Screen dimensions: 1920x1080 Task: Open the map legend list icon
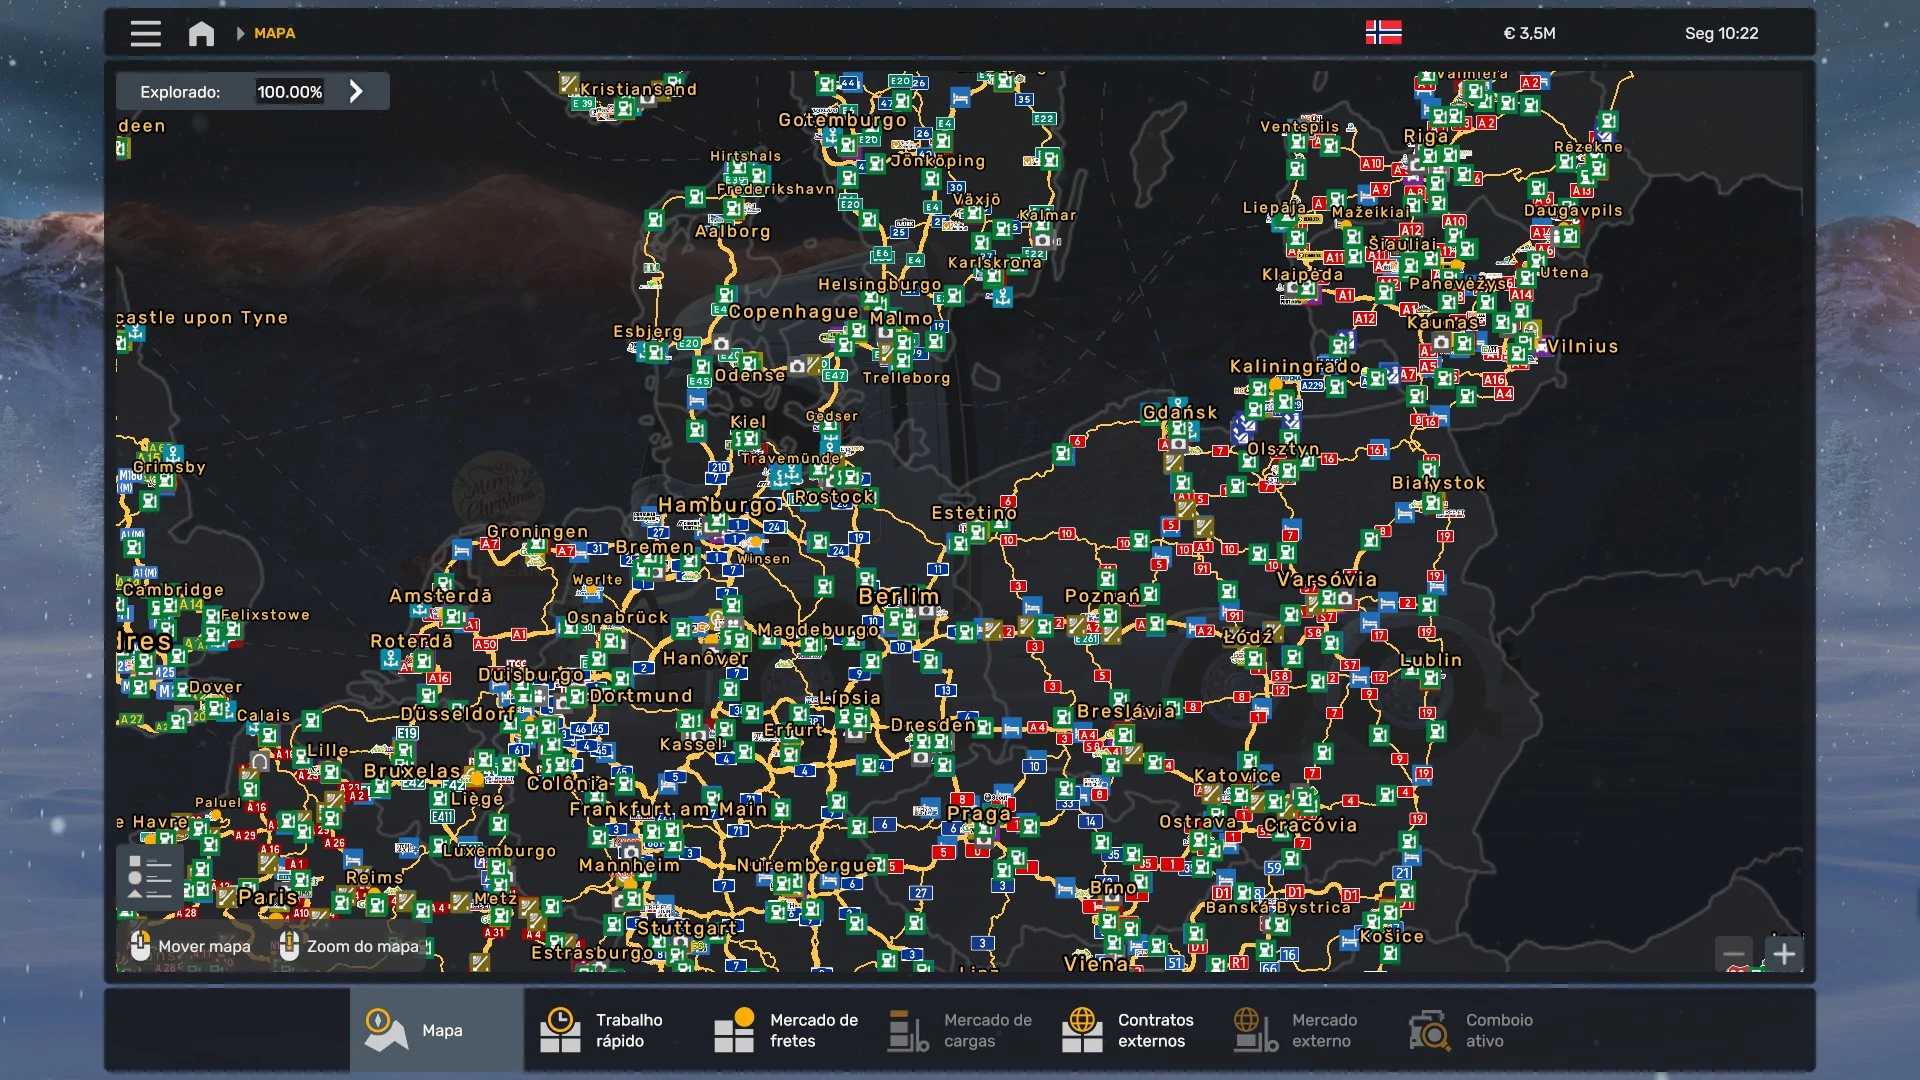coord(150,877)
